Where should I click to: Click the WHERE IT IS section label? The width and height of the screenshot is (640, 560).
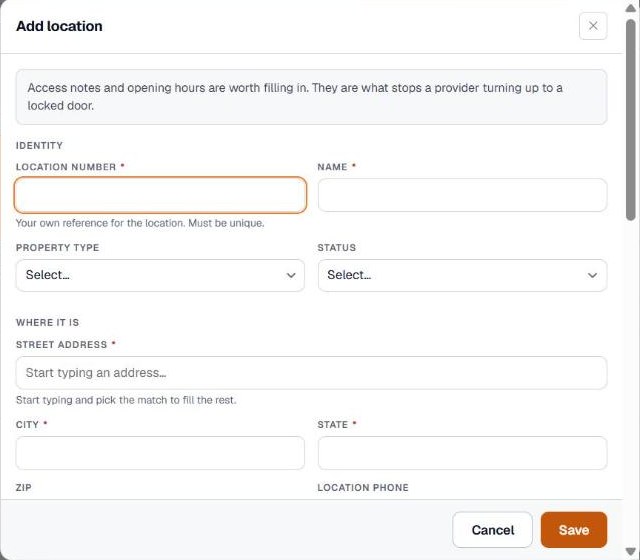[47, 322]
